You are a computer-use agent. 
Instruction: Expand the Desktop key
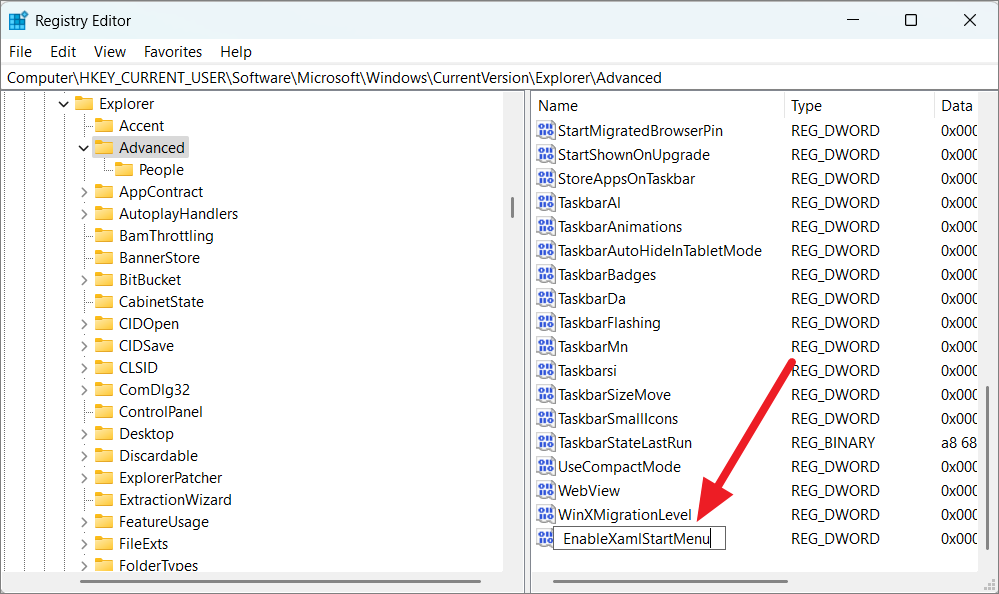click(x=83, y=434)
